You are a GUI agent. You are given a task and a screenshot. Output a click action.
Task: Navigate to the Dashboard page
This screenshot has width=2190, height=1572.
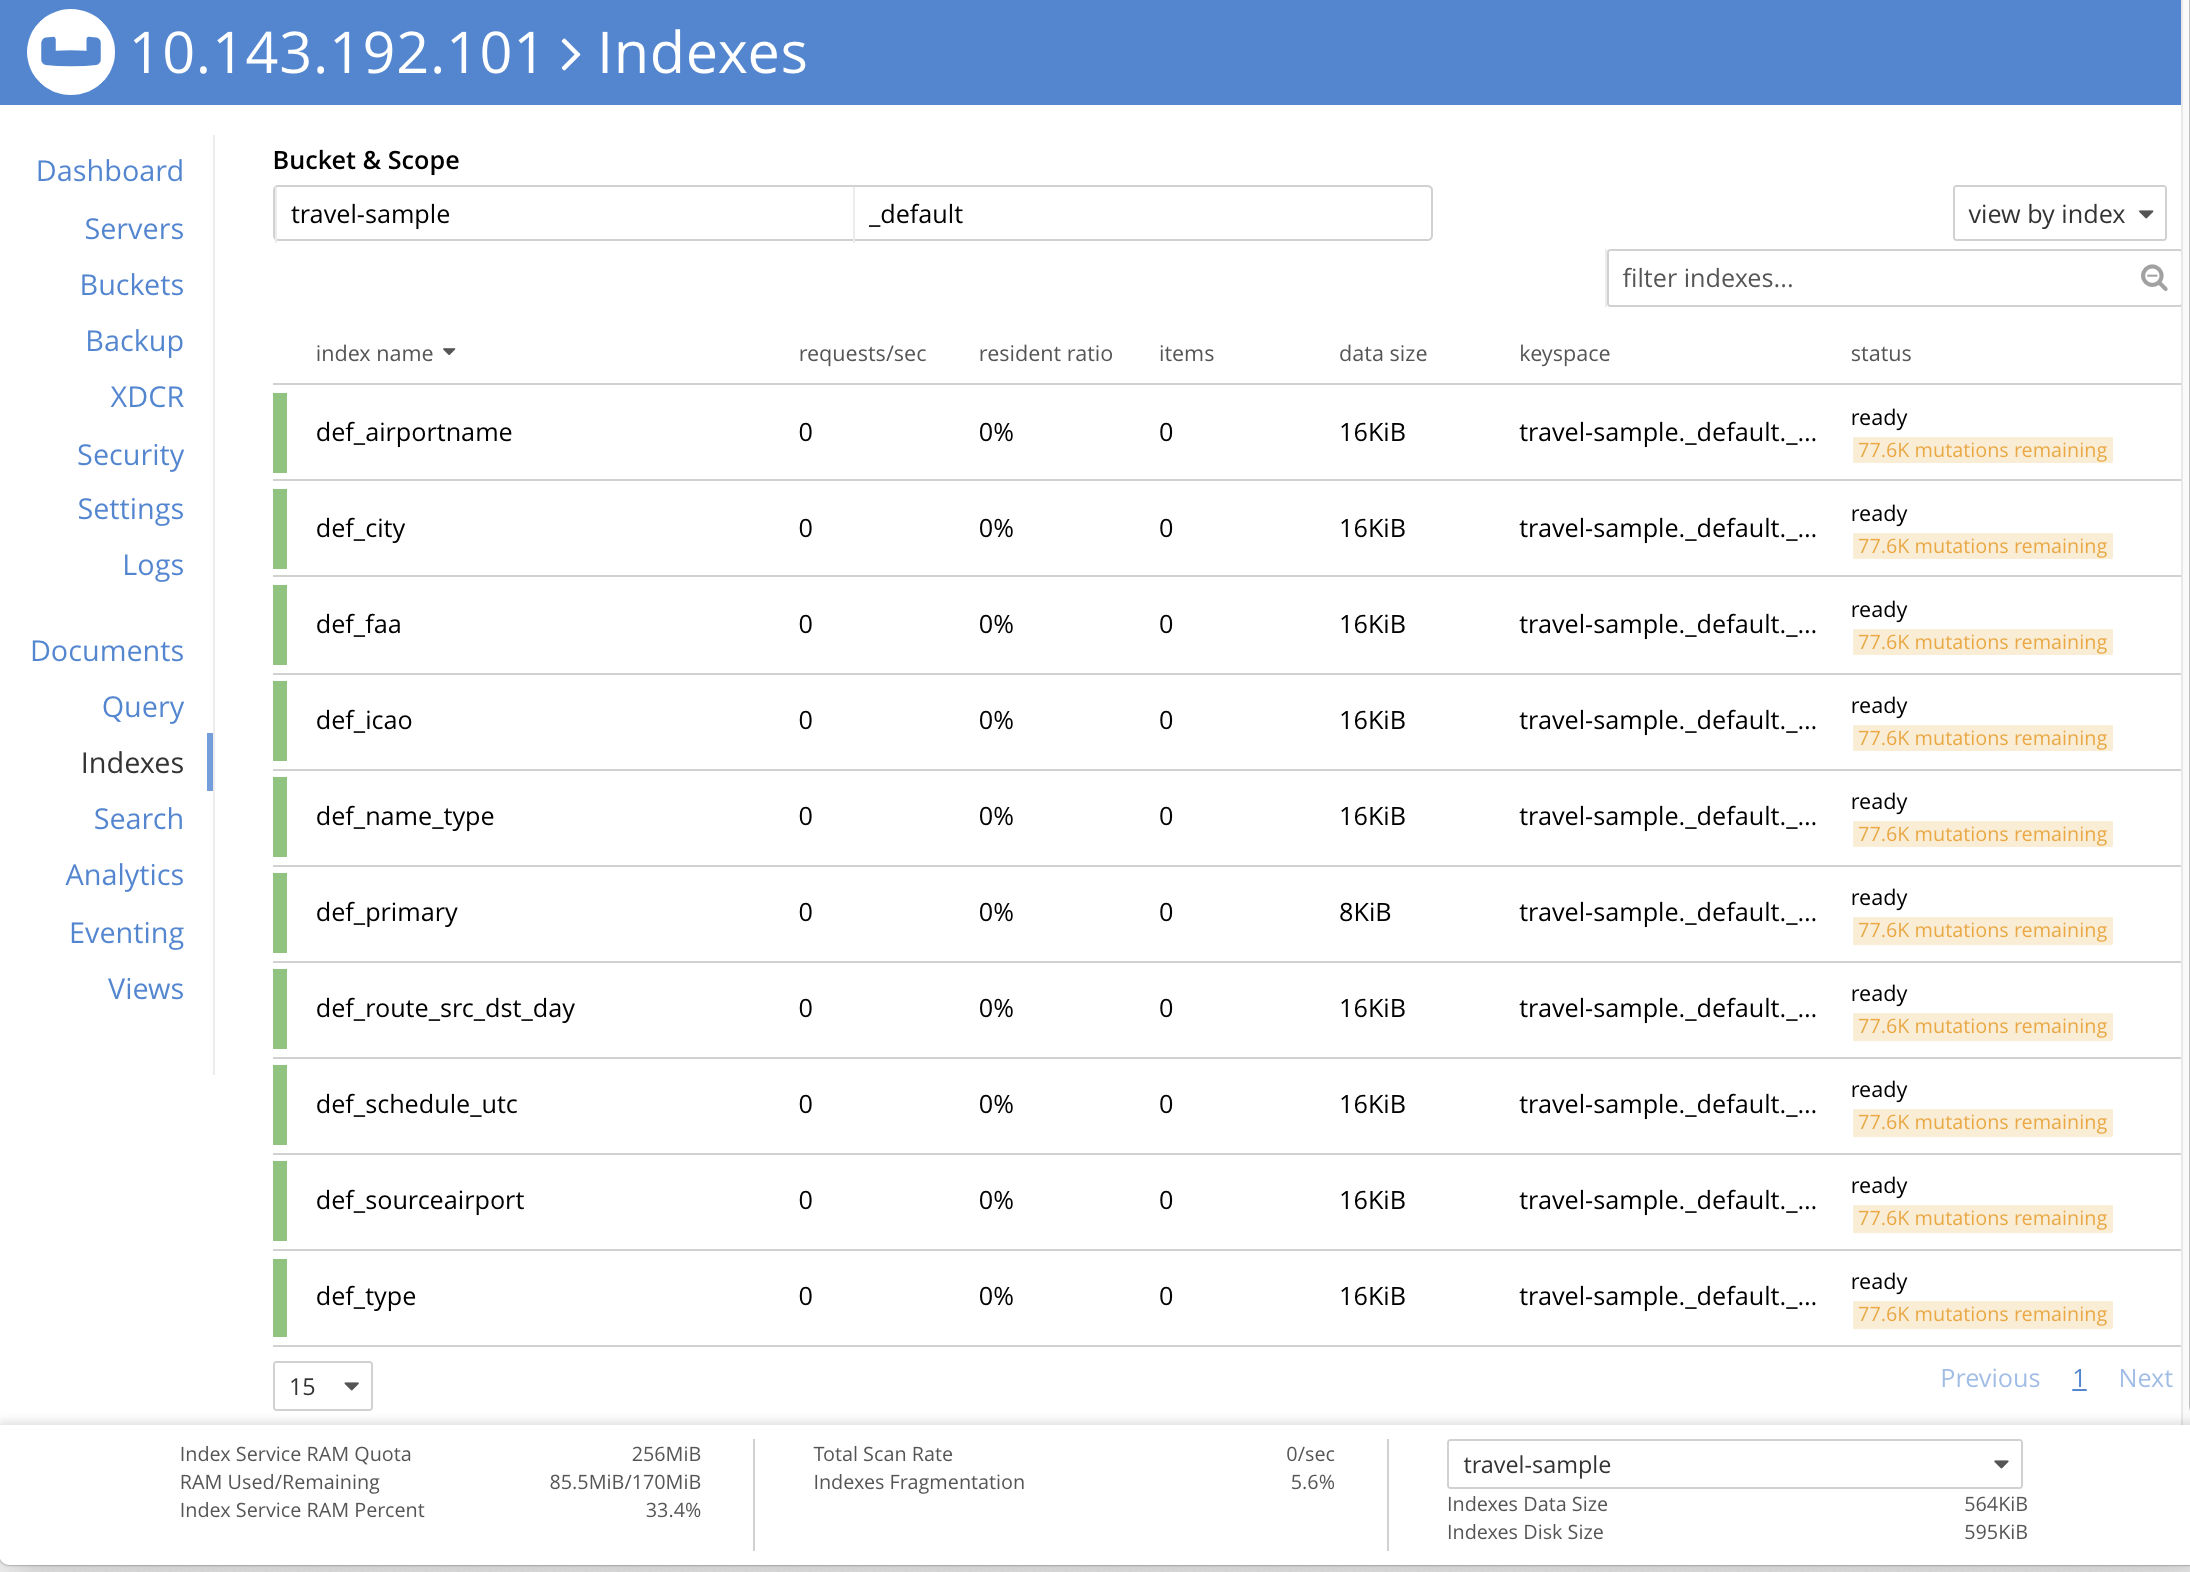109,170
